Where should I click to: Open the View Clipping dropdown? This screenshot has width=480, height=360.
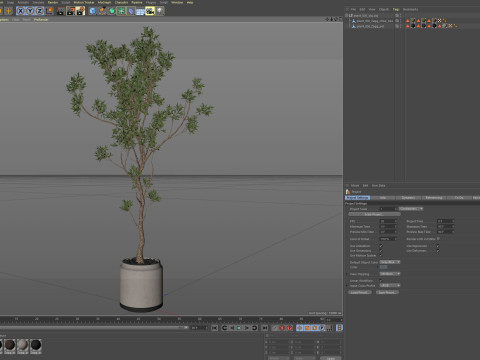pyautogui.click(x=390, y=274)
